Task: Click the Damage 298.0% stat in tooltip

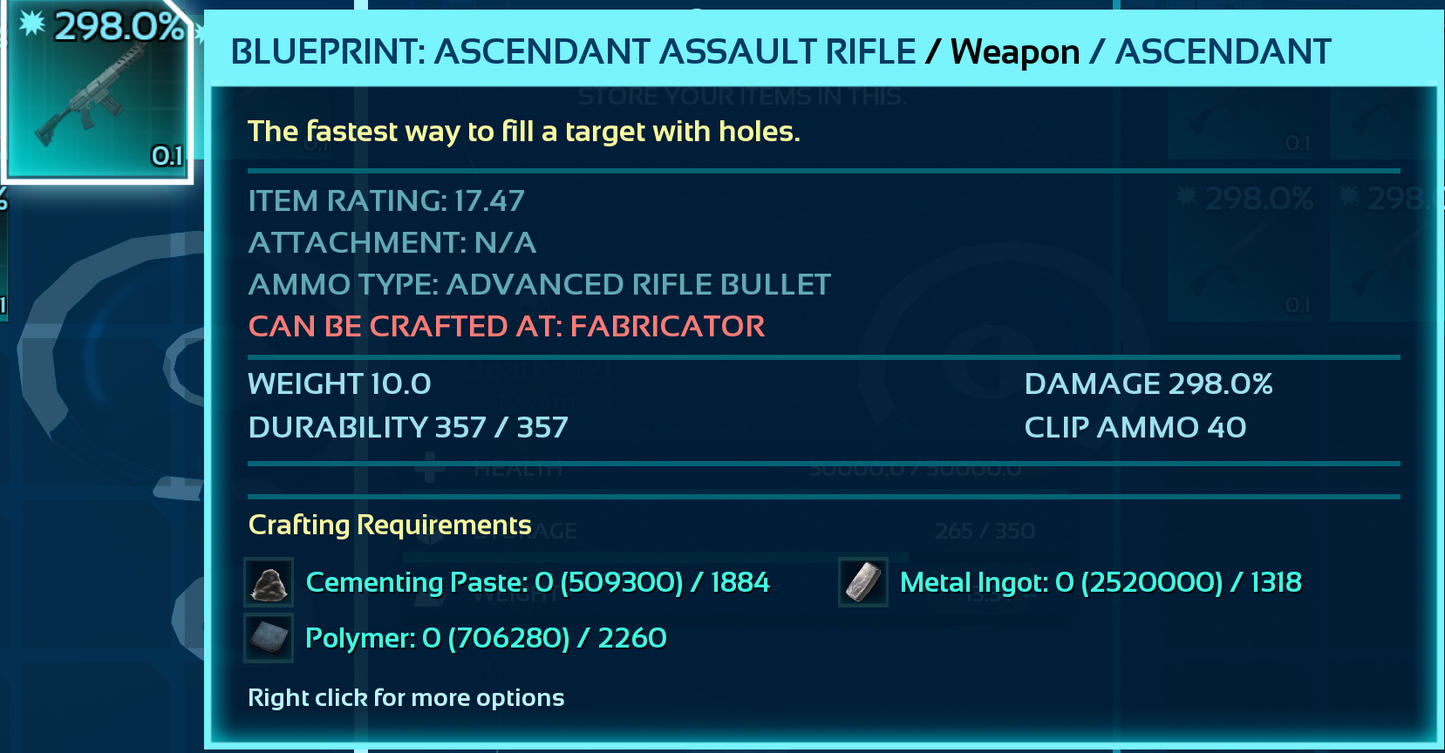Action: (1148, 384)
